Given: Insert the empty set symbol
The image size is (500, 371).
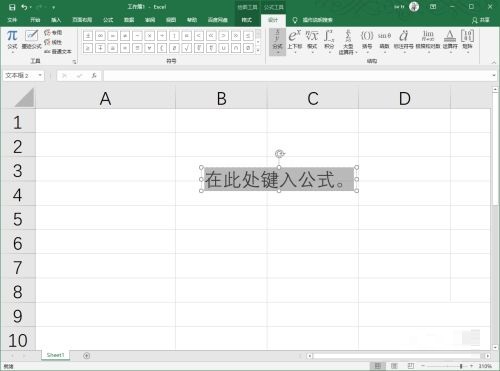Looking at the screenshot, I should (x=248, y=48).
